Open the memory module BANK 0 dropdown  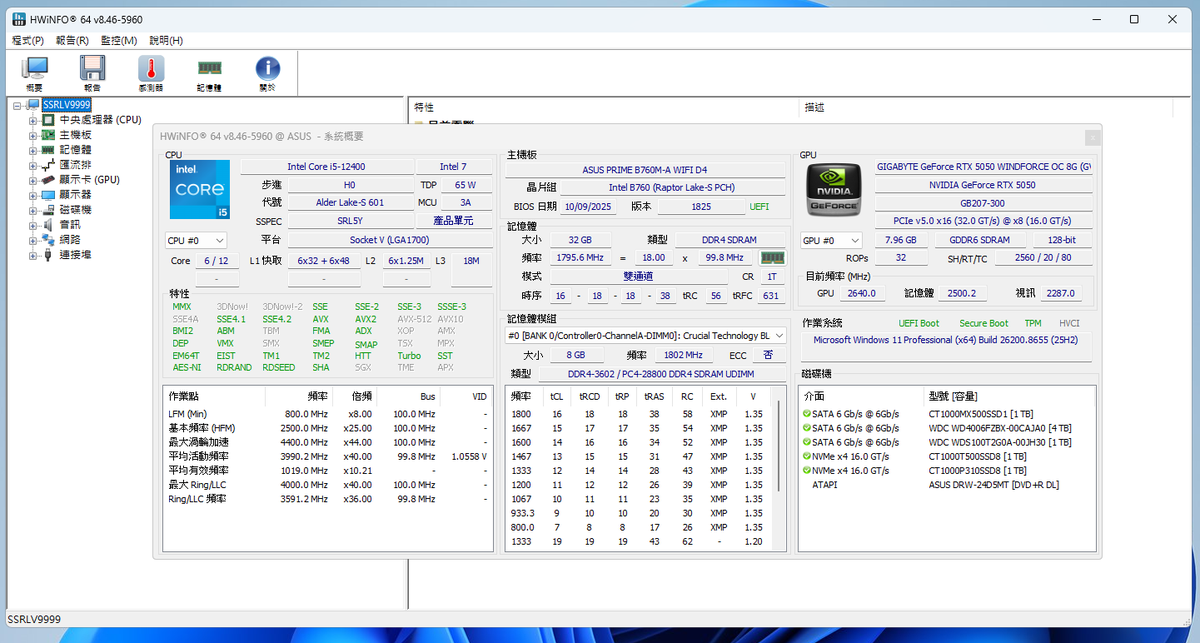[x=646, y=336]
